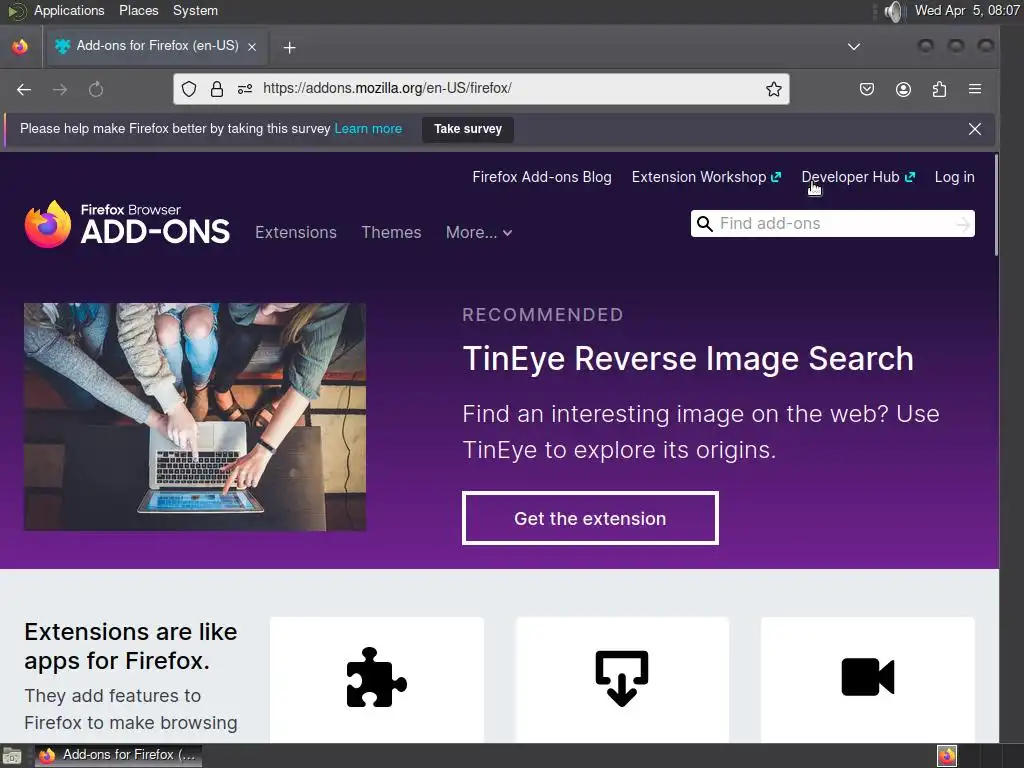Close the Add-ons for Firefox tab
This screenshot has width=1024, height=768.
[252, 46]
